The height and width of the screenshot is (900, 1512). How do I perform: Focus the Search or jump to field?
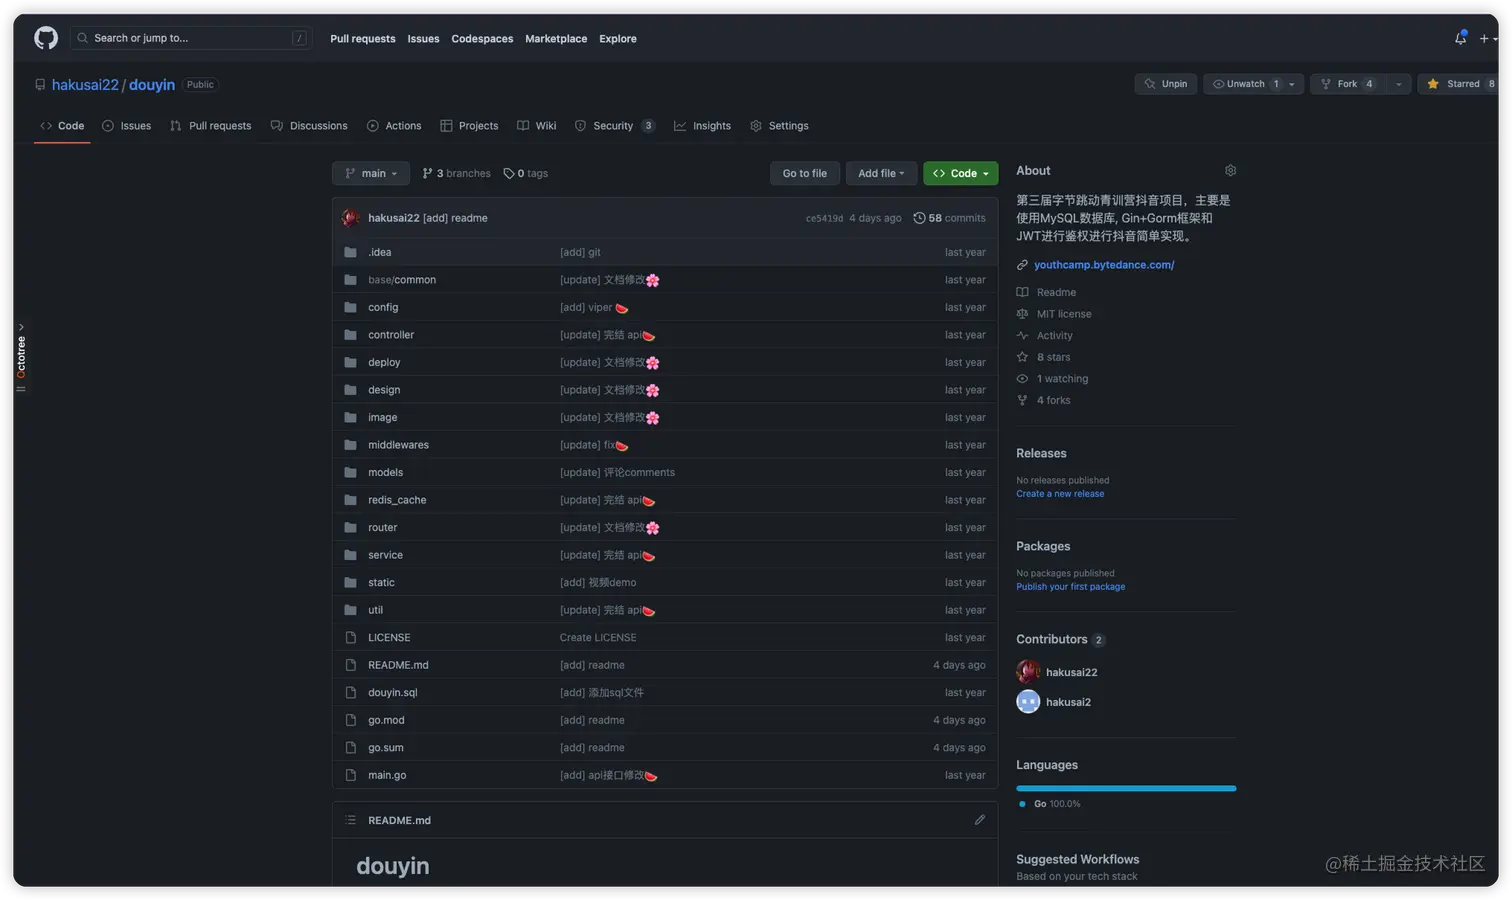191,38
